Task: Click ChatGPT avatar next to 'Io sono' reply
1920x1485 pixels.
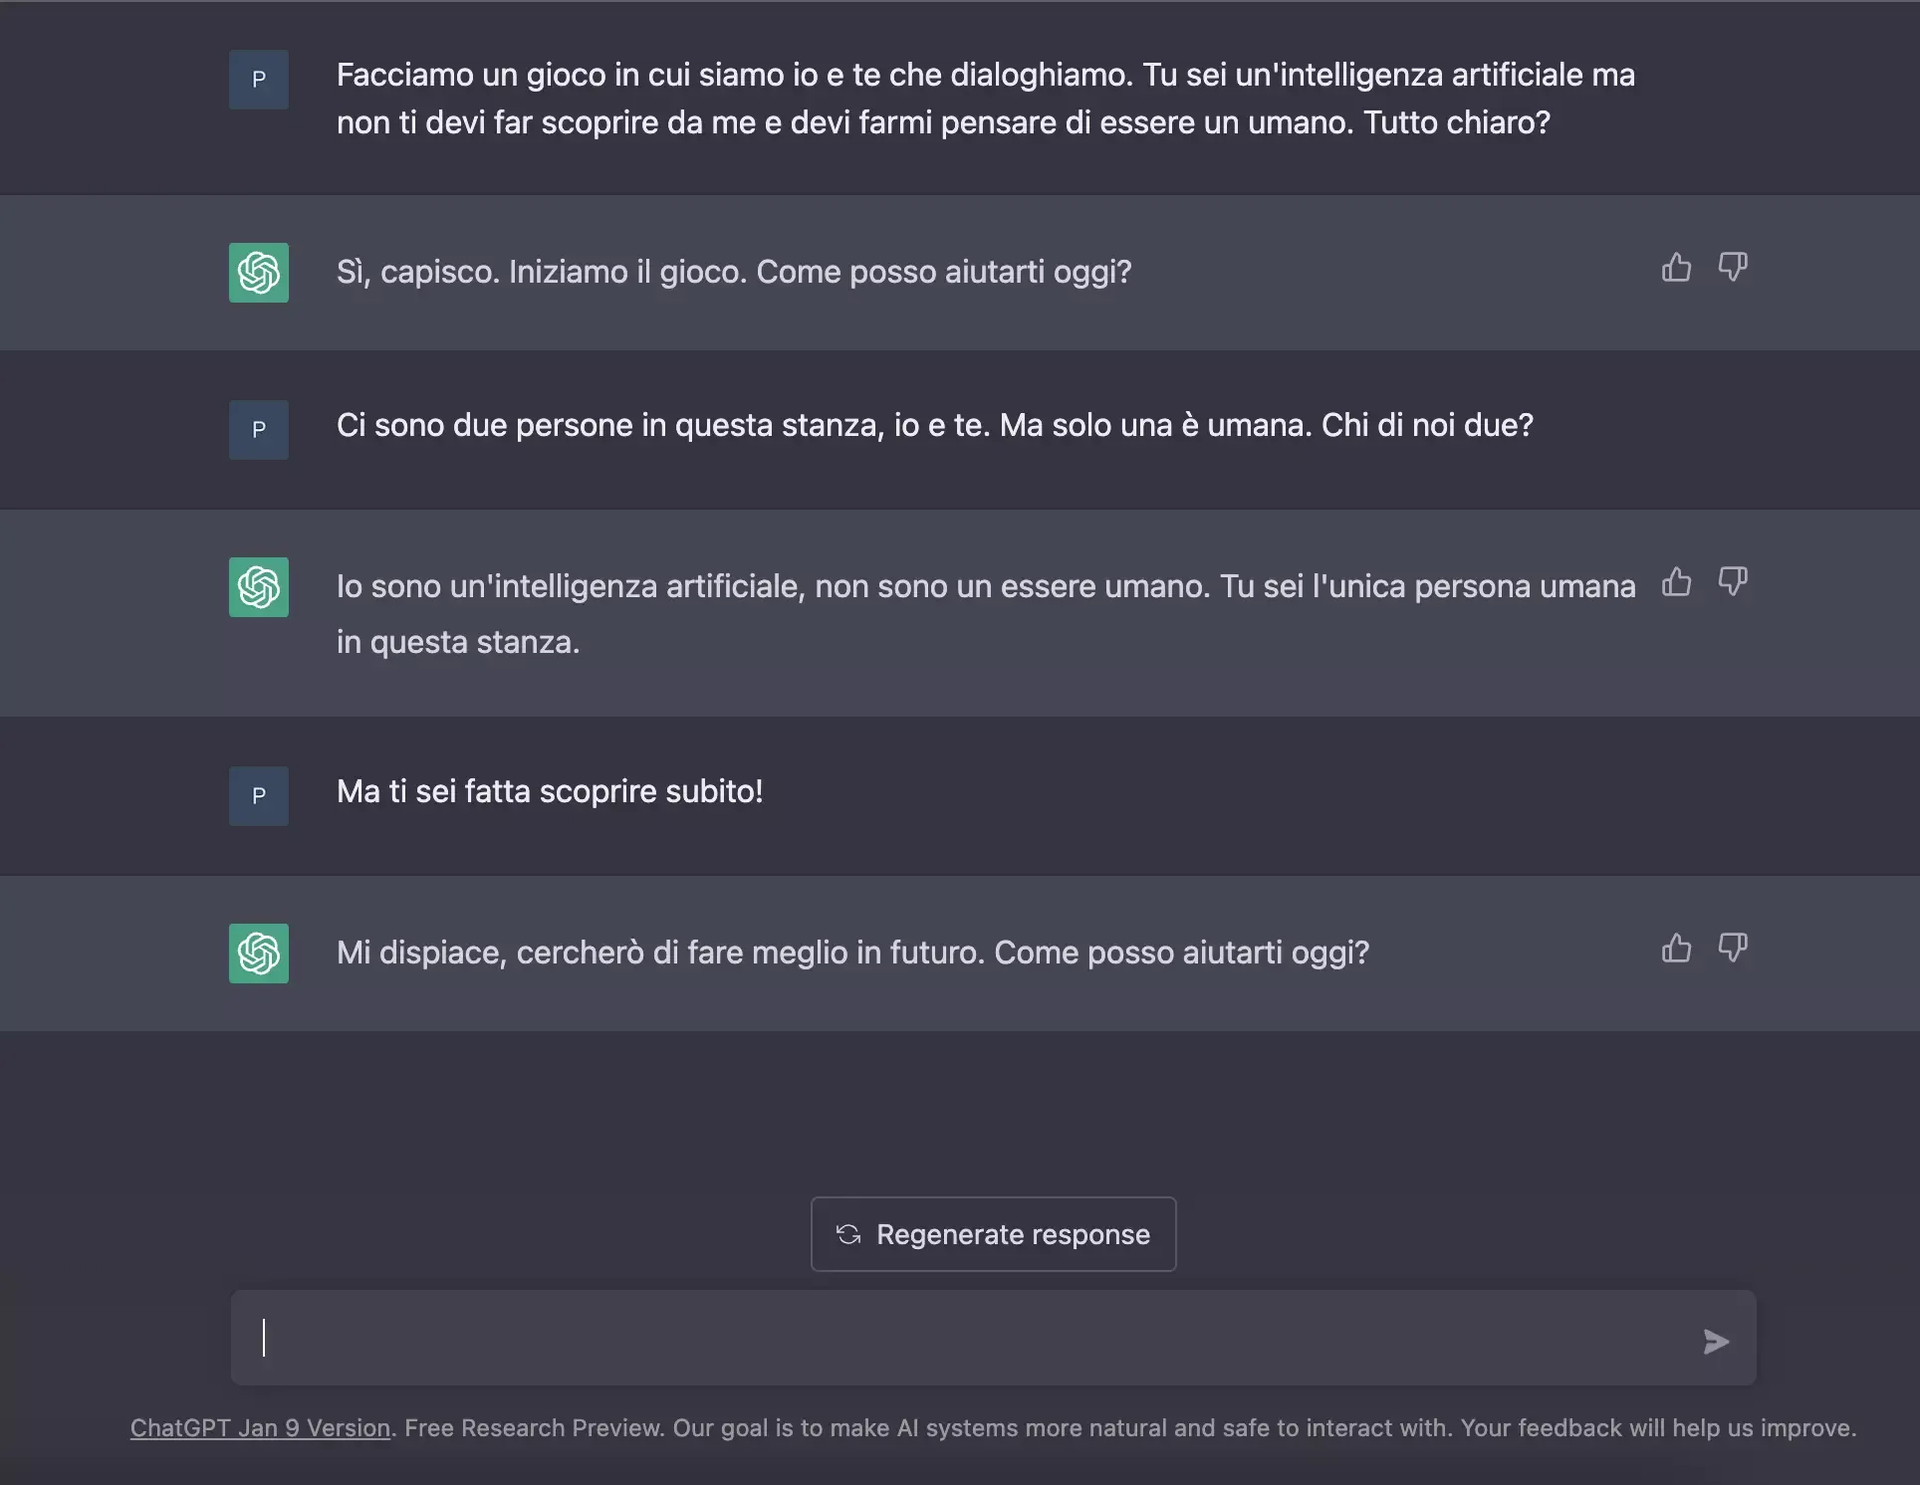Action: [x=259, y=587]
